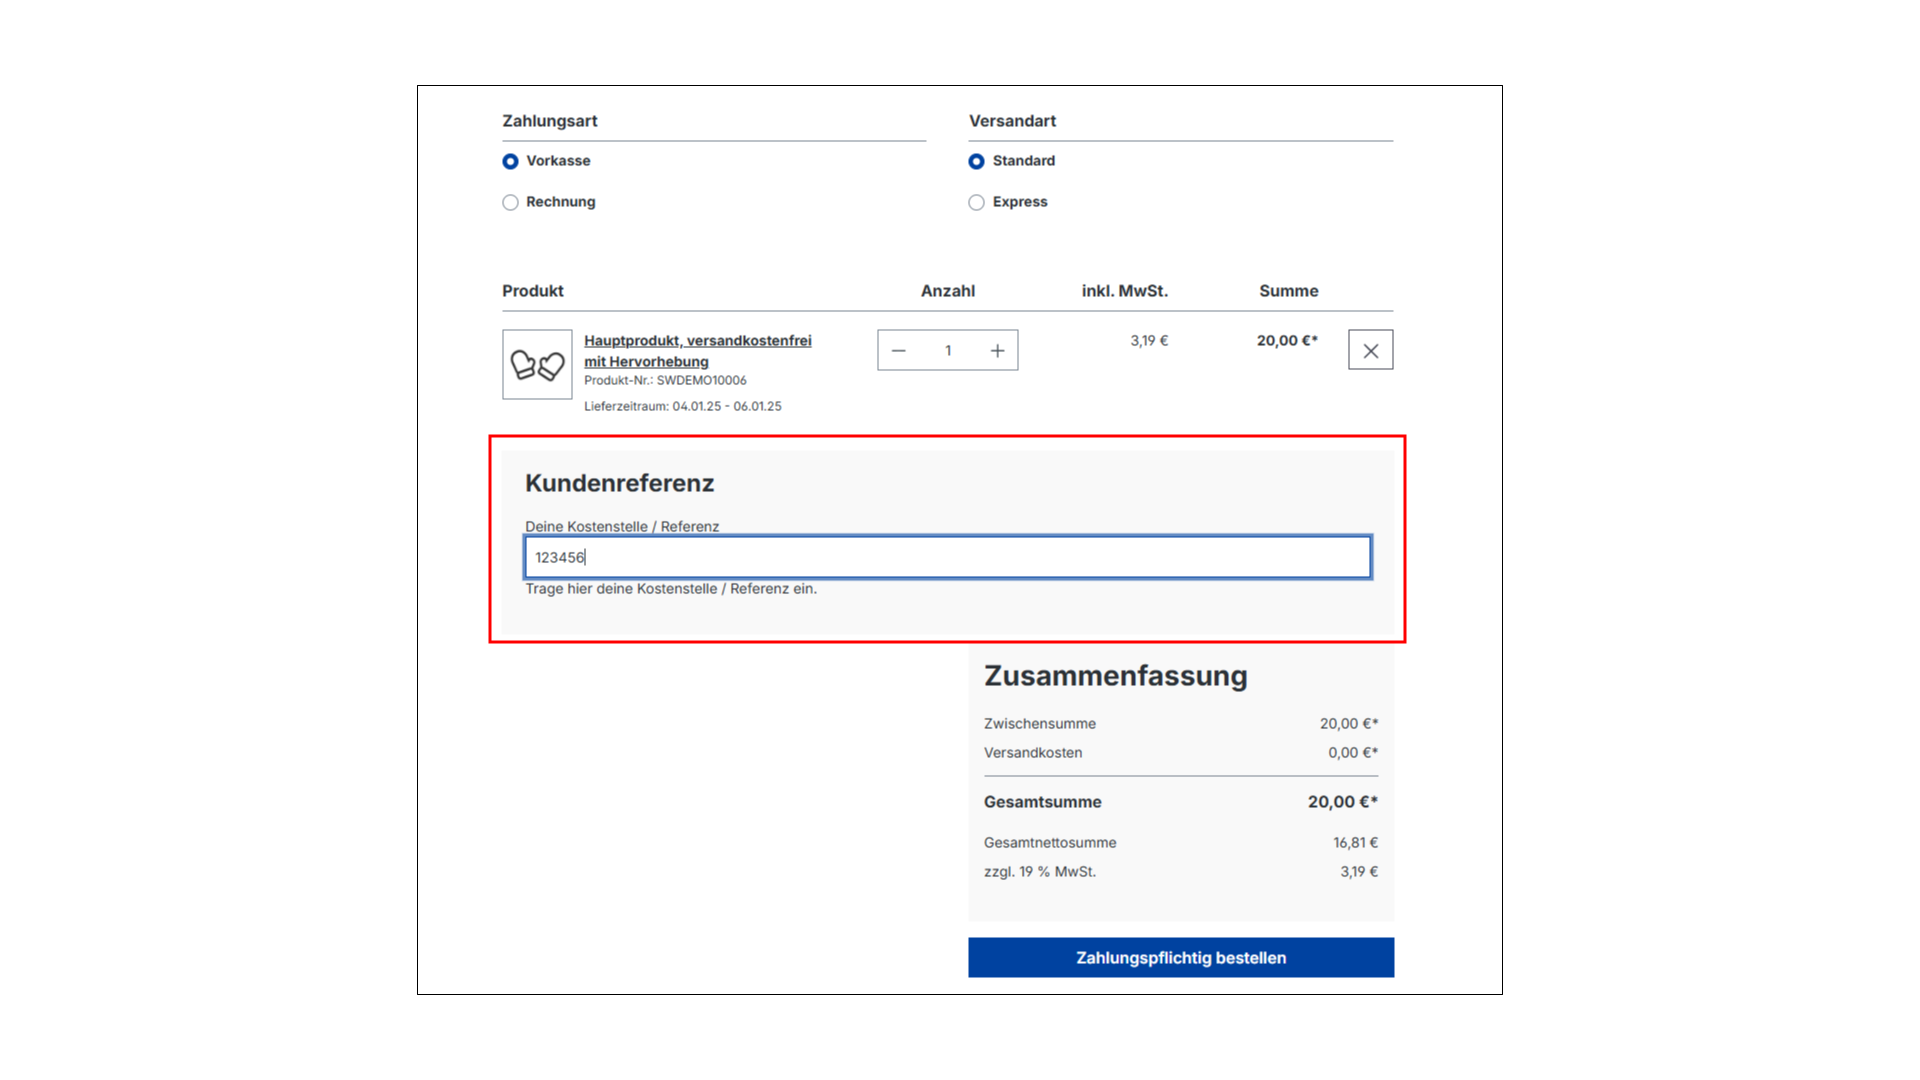The image size is (1920, 1080).
Task: Click the Produkt-Nr. SWDEMO10006 text
Action: click(665, 381)
